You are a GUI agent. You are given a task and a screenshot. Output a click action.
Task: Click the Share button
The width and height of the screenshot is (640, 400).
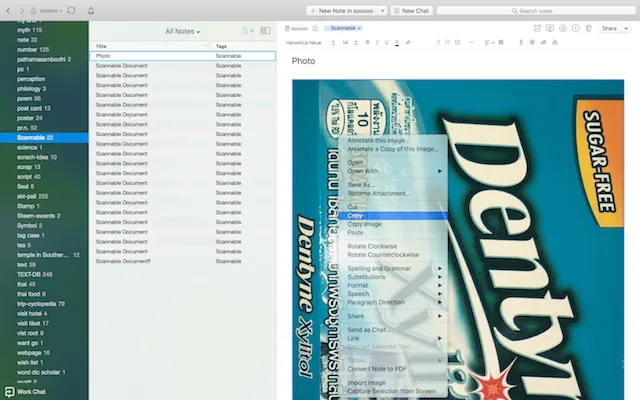click(x=609, y=28)
